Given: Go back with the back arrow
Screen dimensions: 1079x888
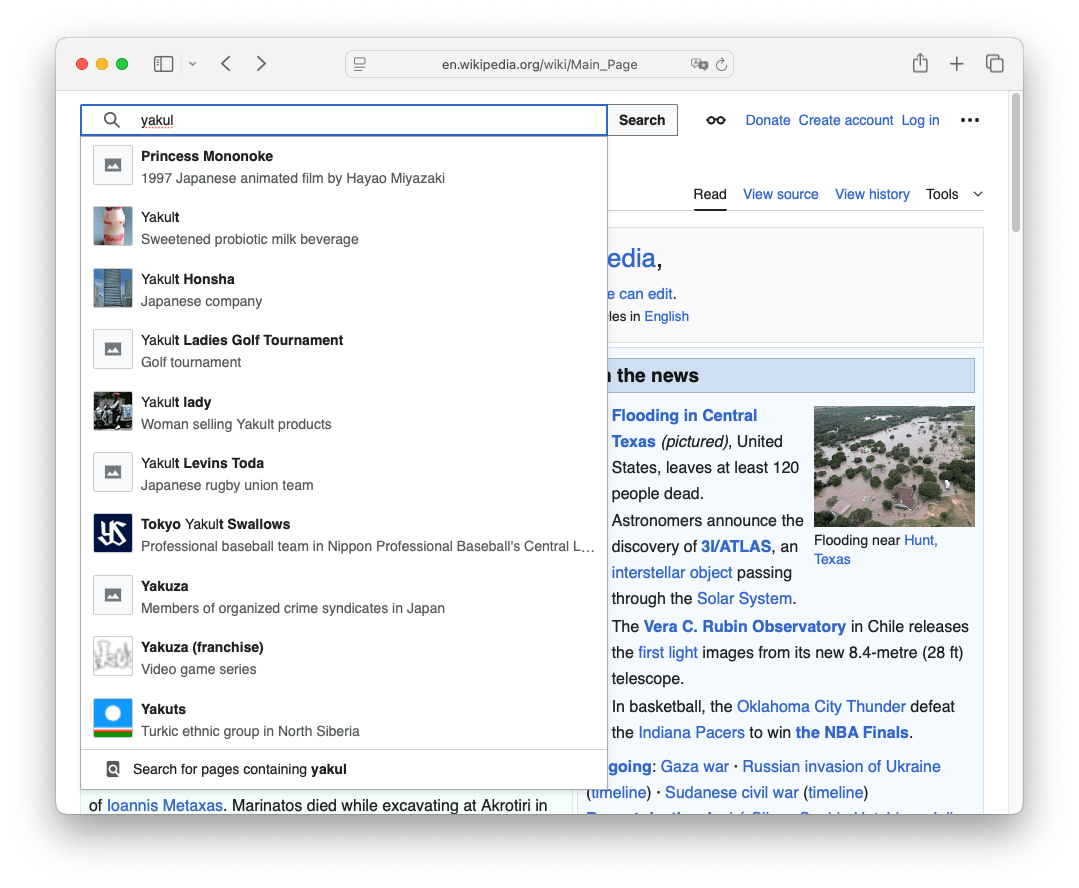Looking at the screenshot, I should coord(226,64).
